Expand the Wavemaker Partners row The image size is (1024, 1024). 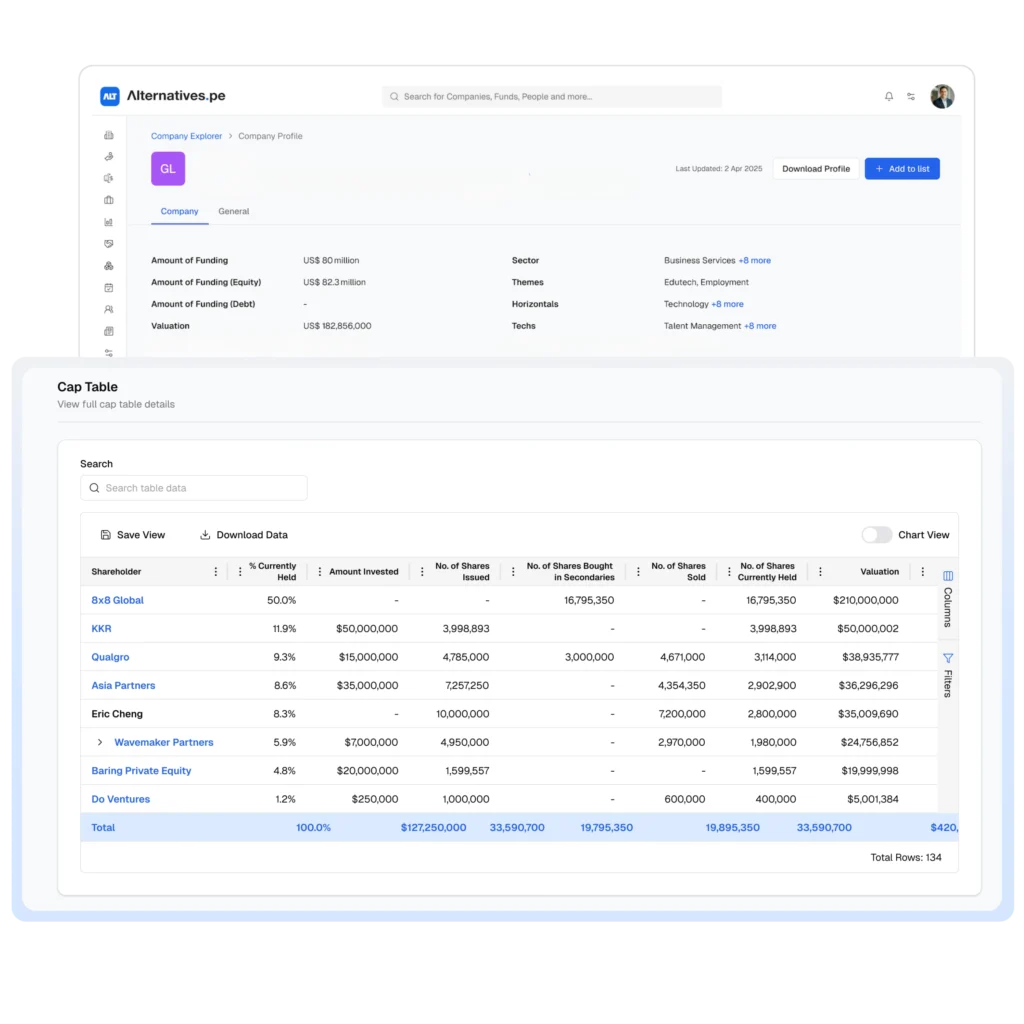100,743
